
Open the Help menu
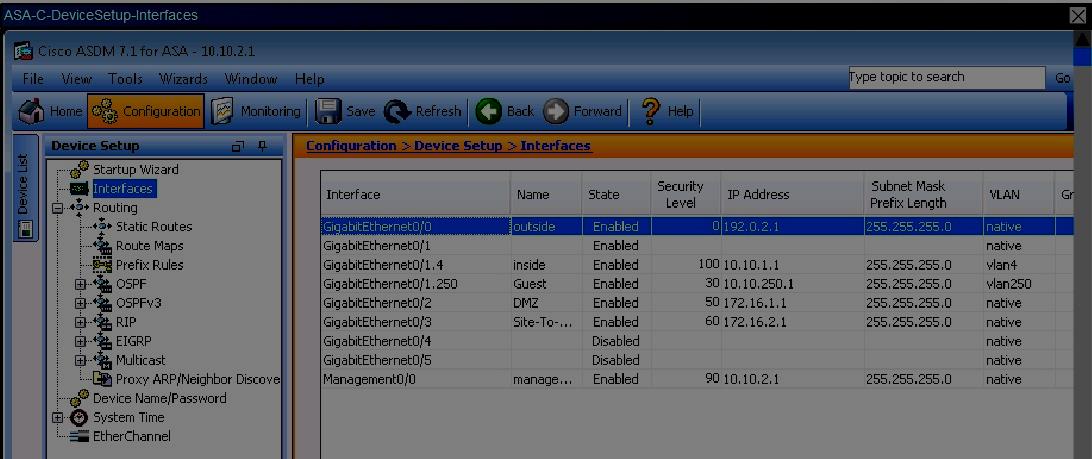309,79
